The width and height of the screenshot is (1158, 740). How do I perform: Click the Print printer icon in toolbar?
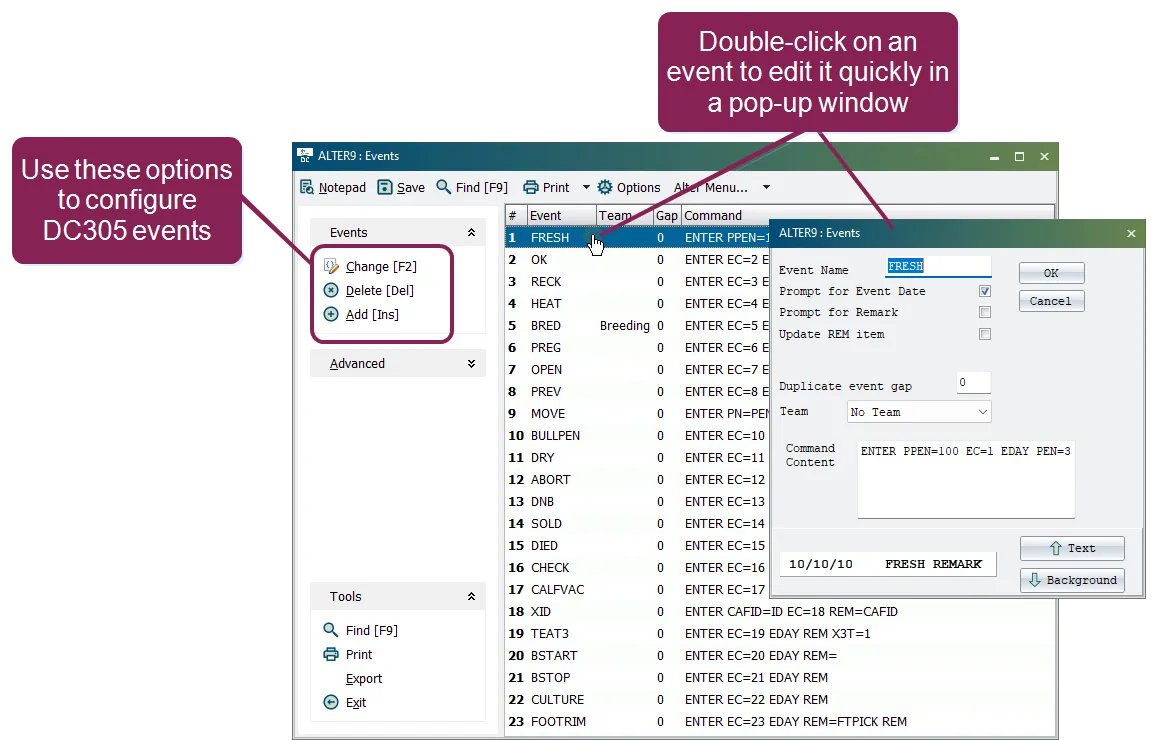point(530,188)
